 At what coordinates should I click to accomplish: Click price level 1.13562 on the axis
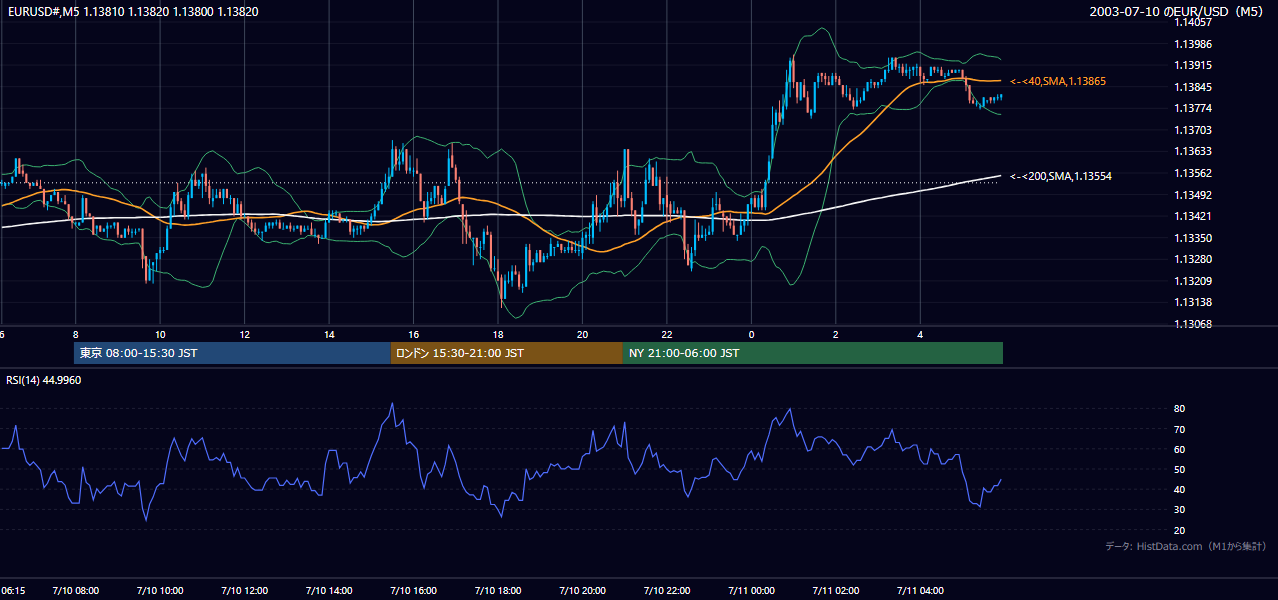coord(1194,173)
